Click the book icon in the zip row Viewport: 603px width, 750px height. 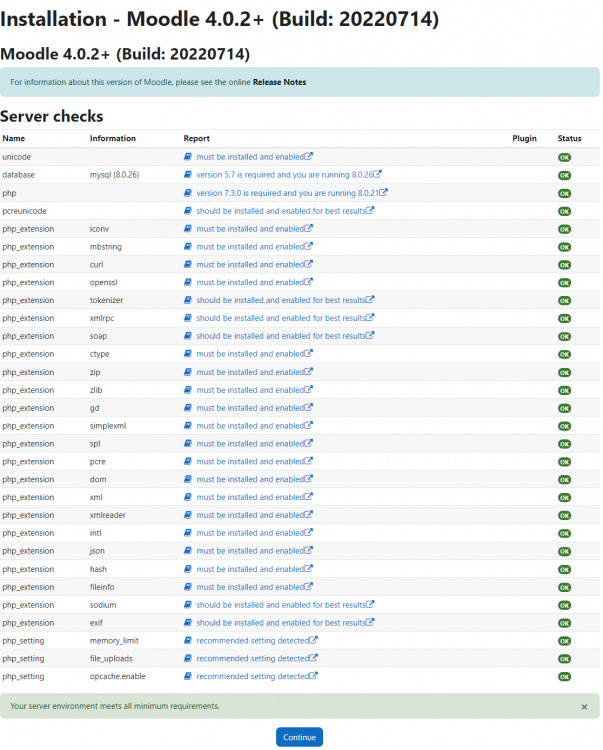188,372
